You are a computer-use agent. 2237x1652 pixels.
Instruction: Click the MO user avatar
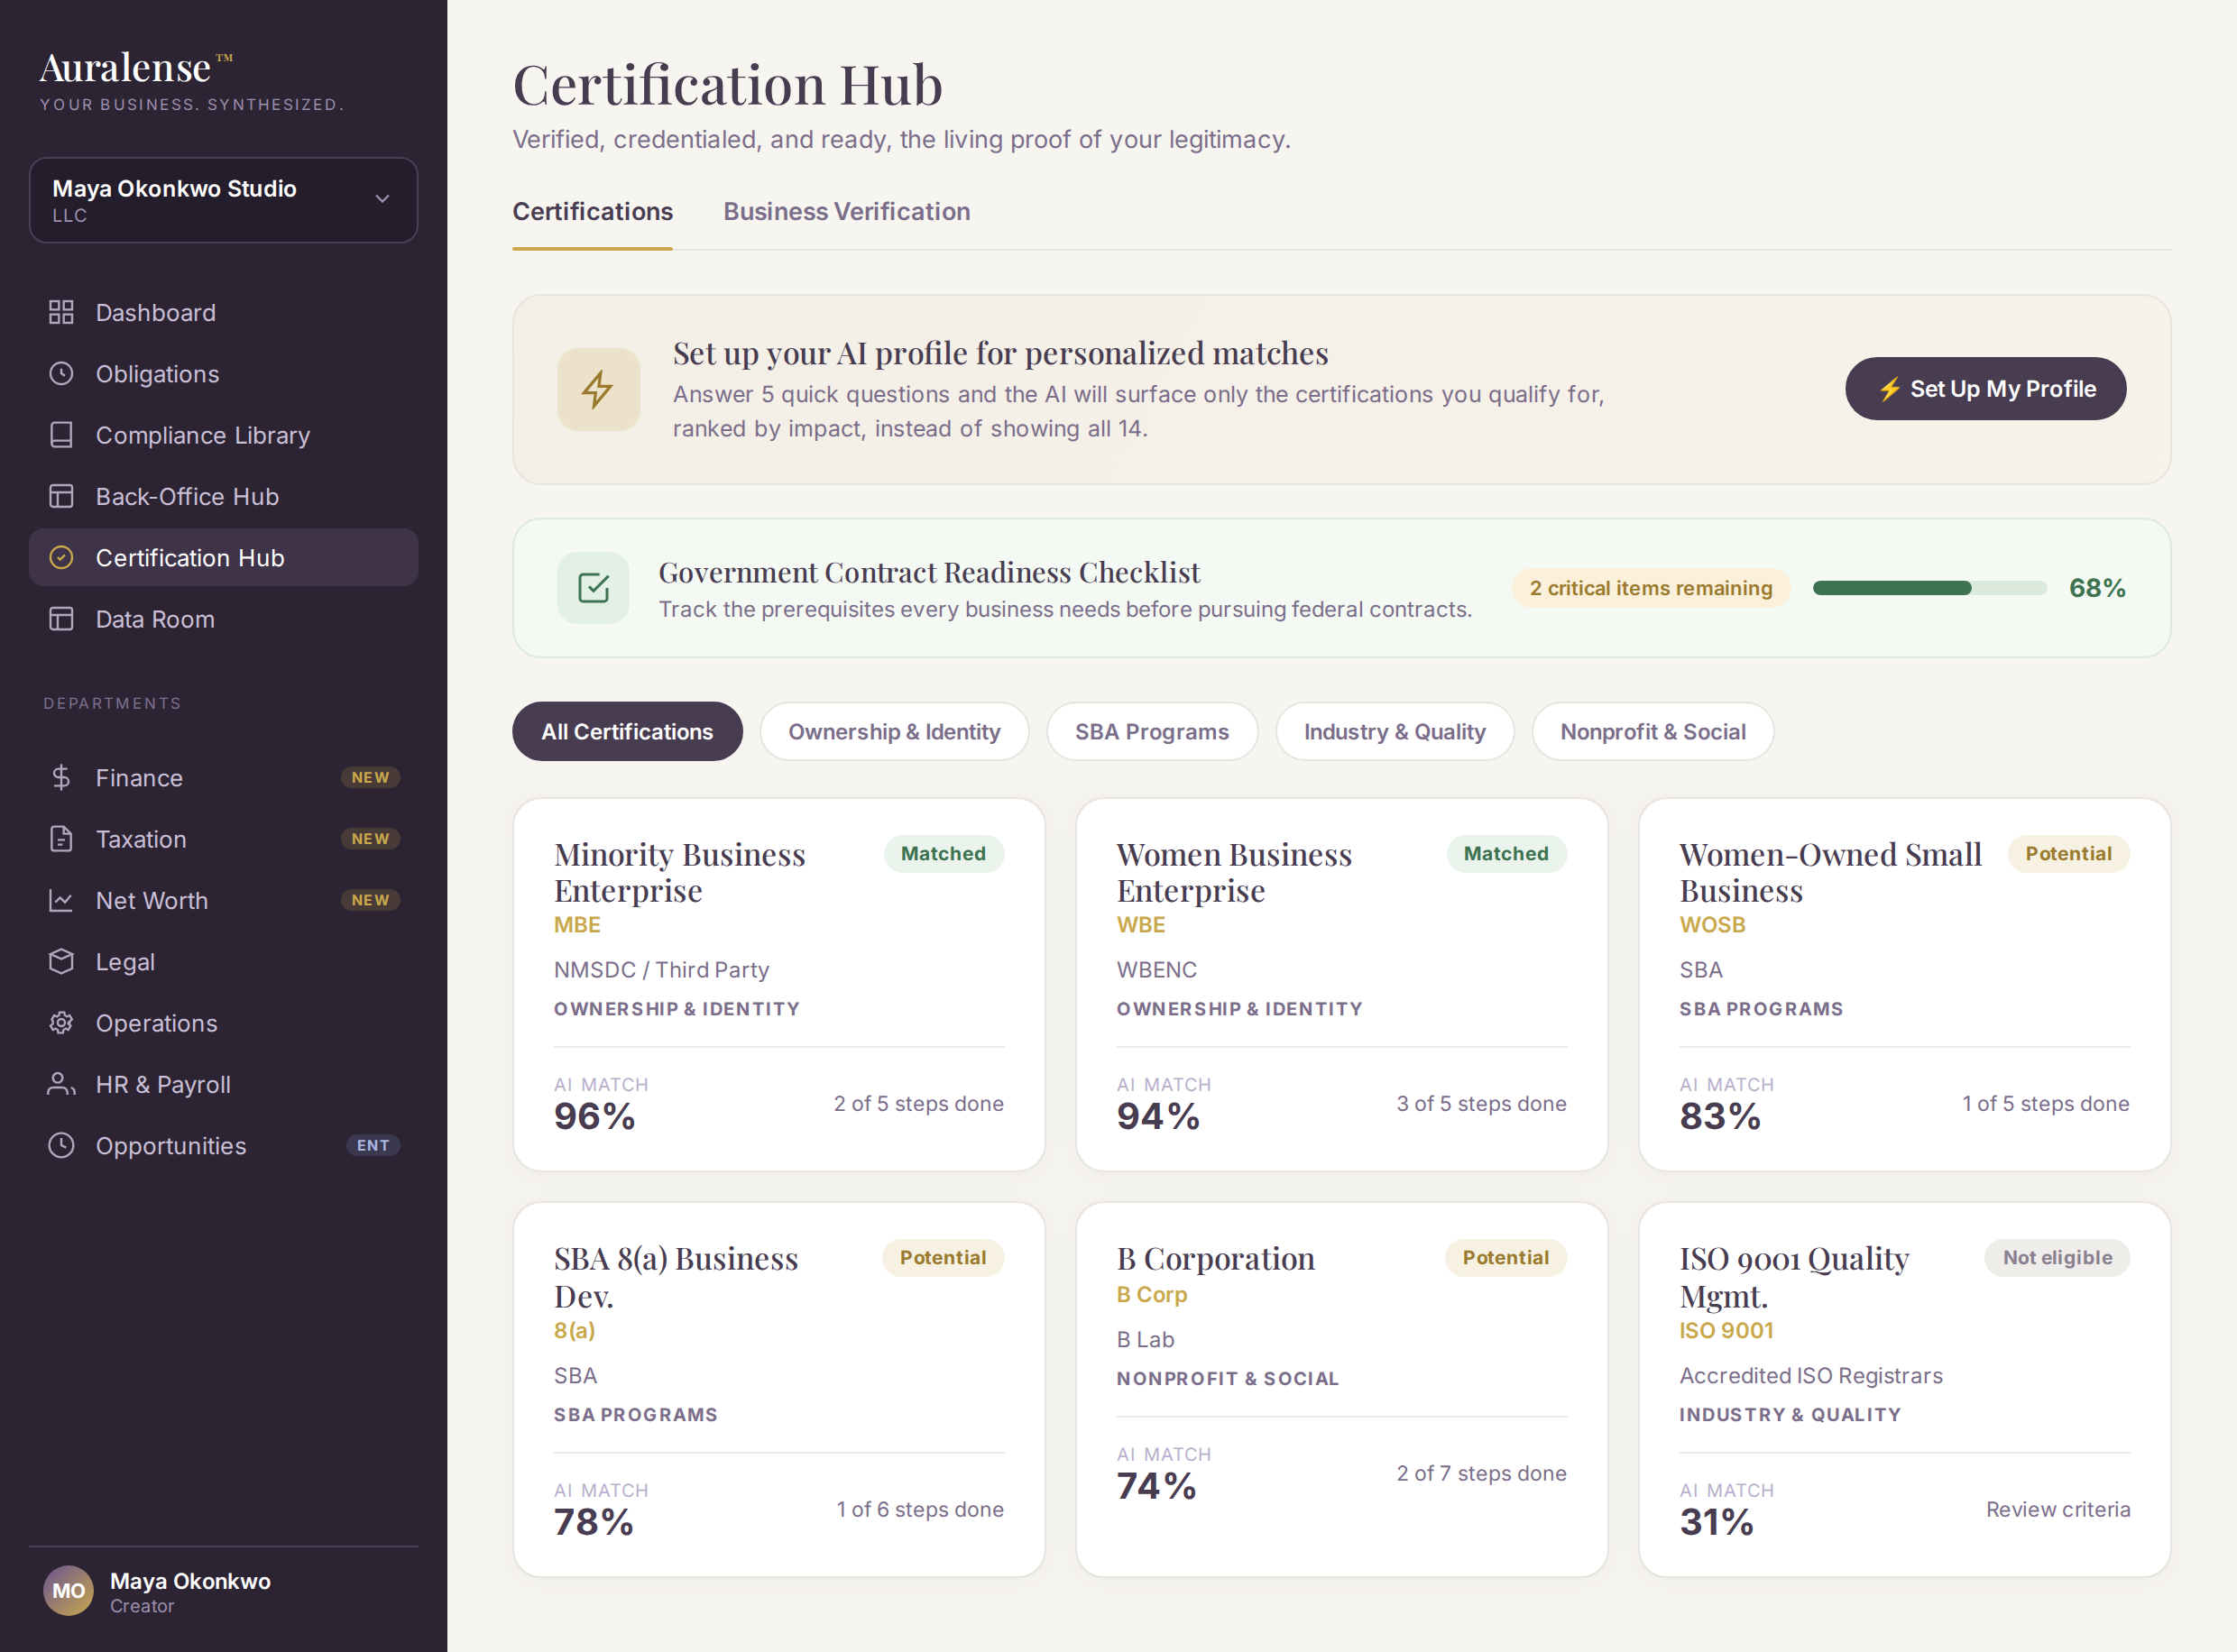coord(68,1590)
